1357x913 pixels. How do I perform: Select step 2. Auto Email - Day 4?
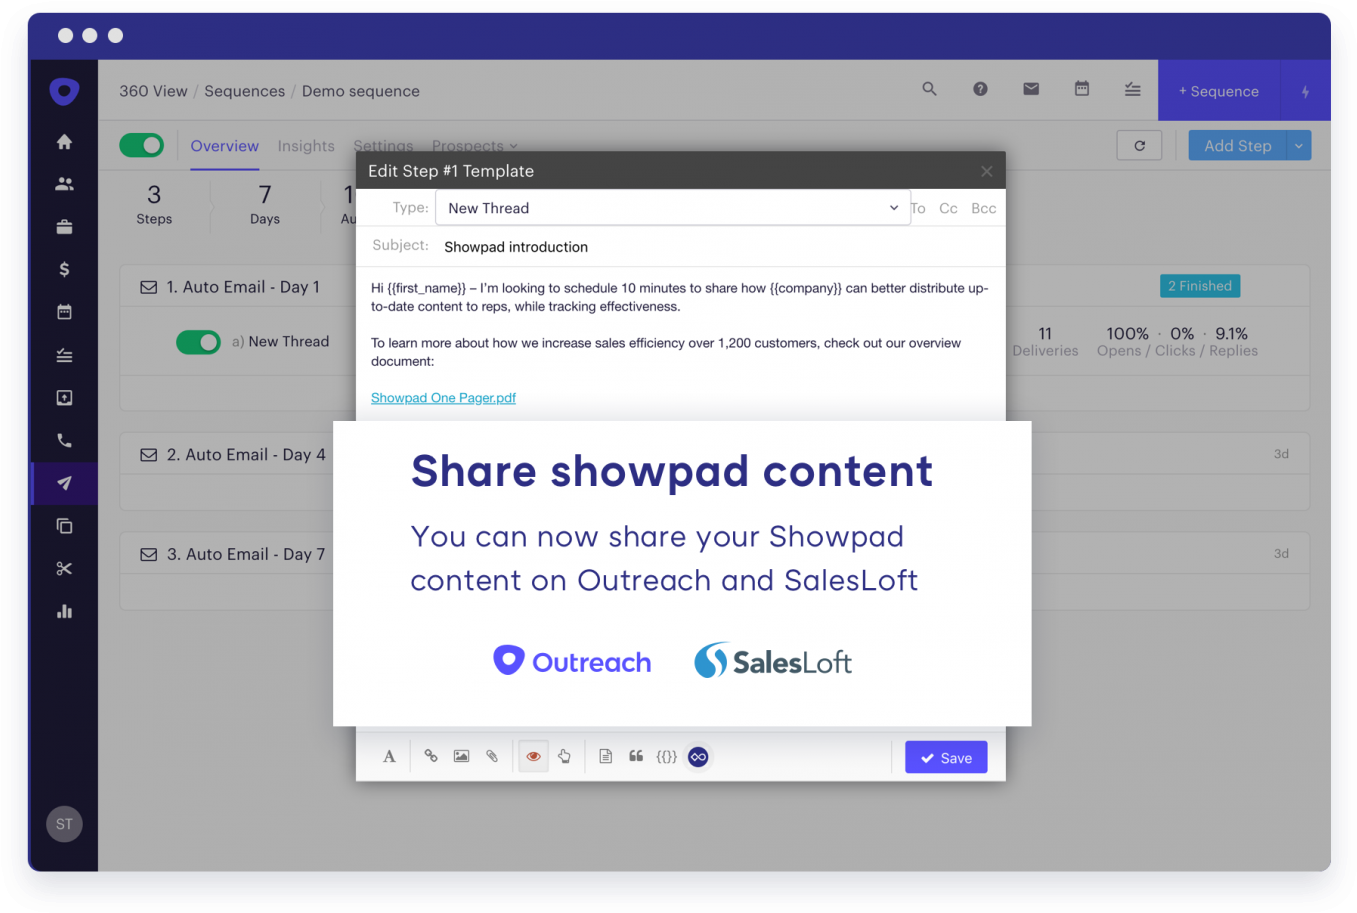point(246,455)
